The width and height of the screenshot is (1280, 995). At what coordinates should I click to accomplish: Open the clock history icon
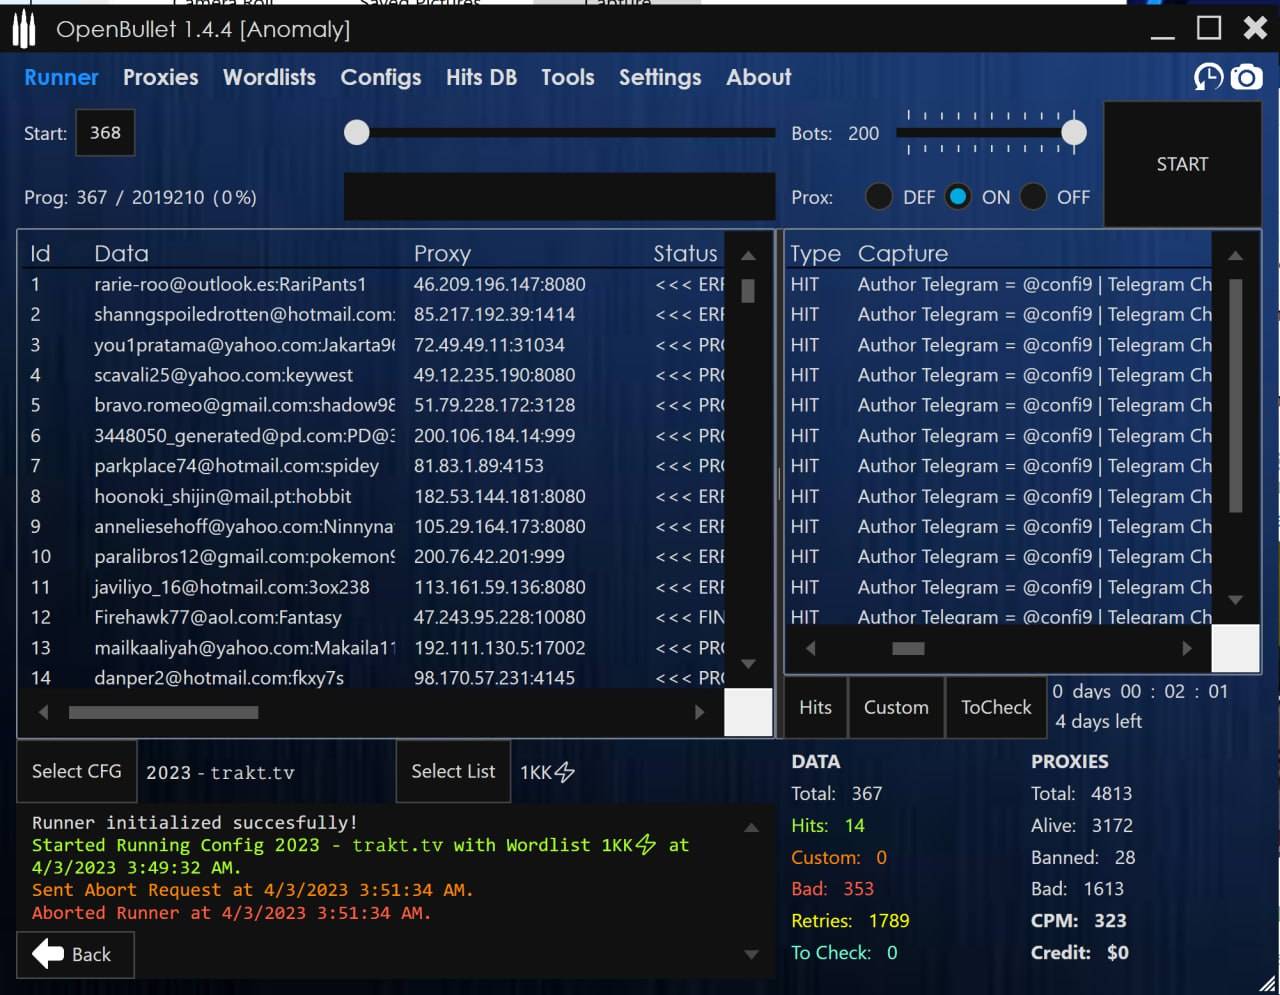point(1208,77)
